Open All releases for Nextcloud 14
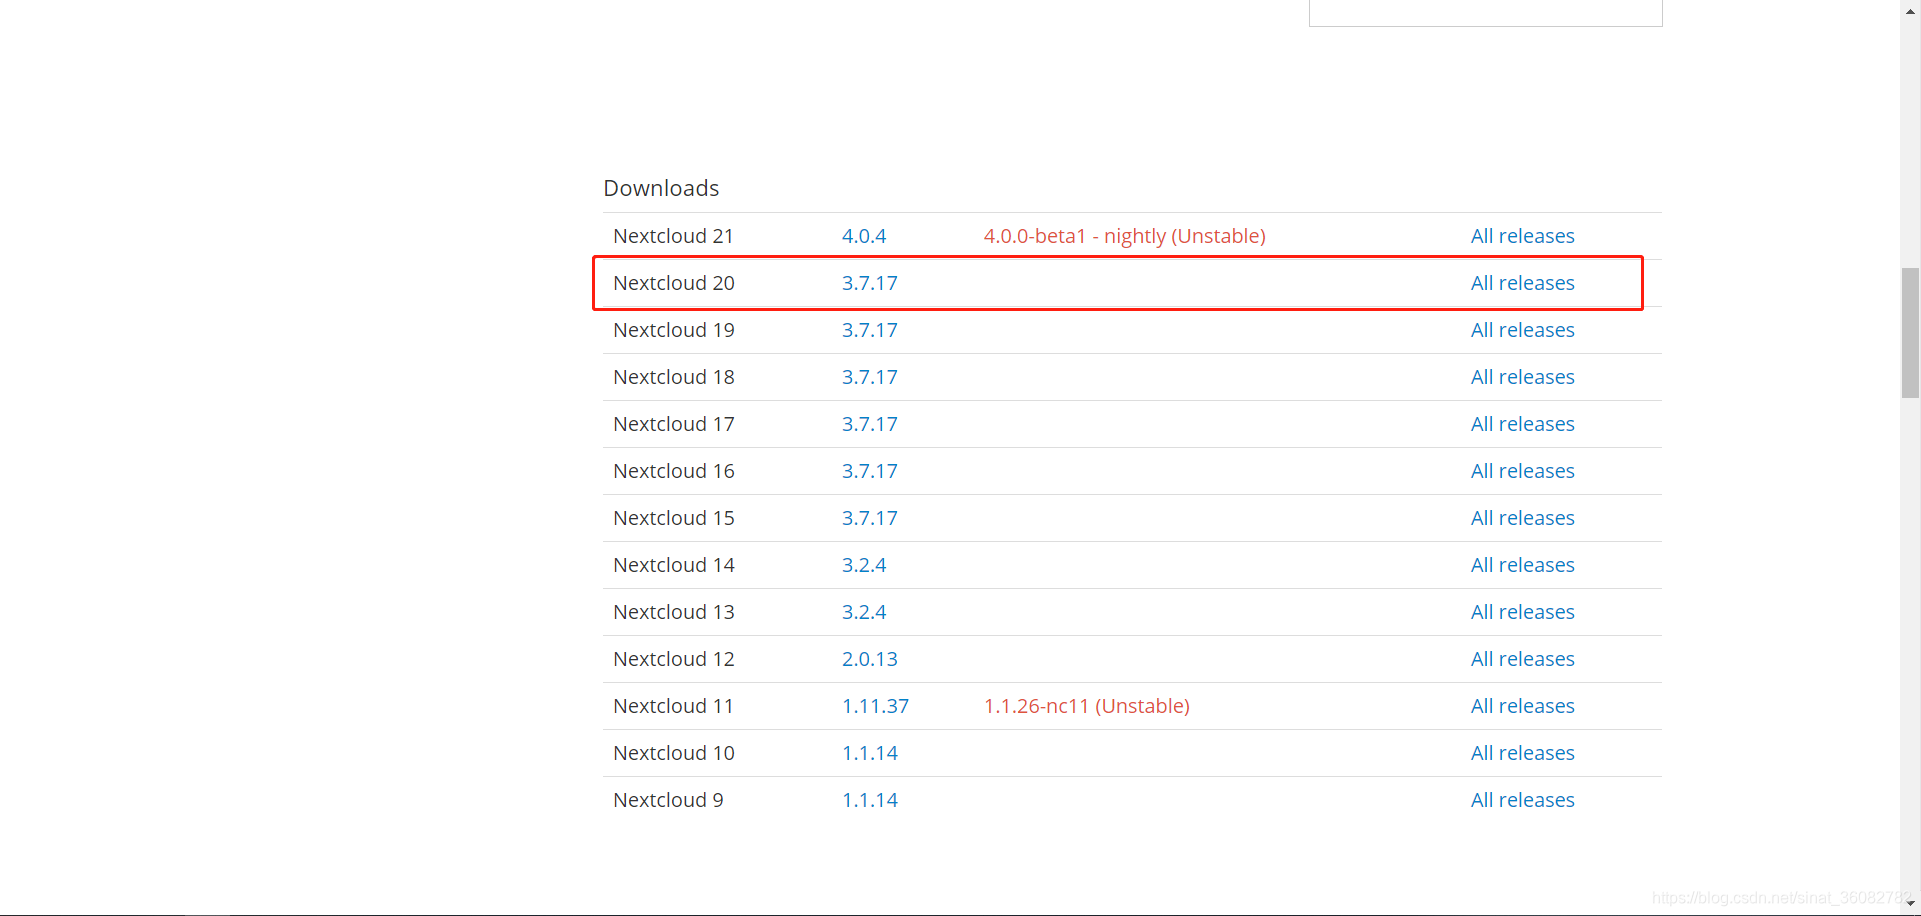The height and width of the screenshot is (916, 1921). click(1522, 565)
